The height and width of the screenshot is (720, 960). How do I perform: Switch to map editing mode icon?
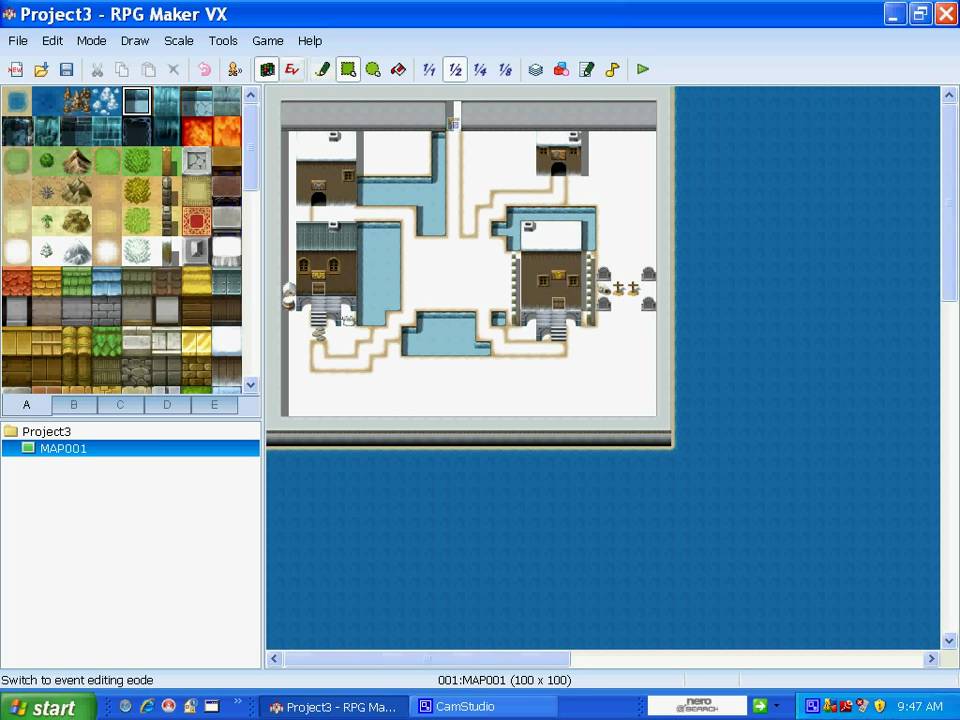266,69
